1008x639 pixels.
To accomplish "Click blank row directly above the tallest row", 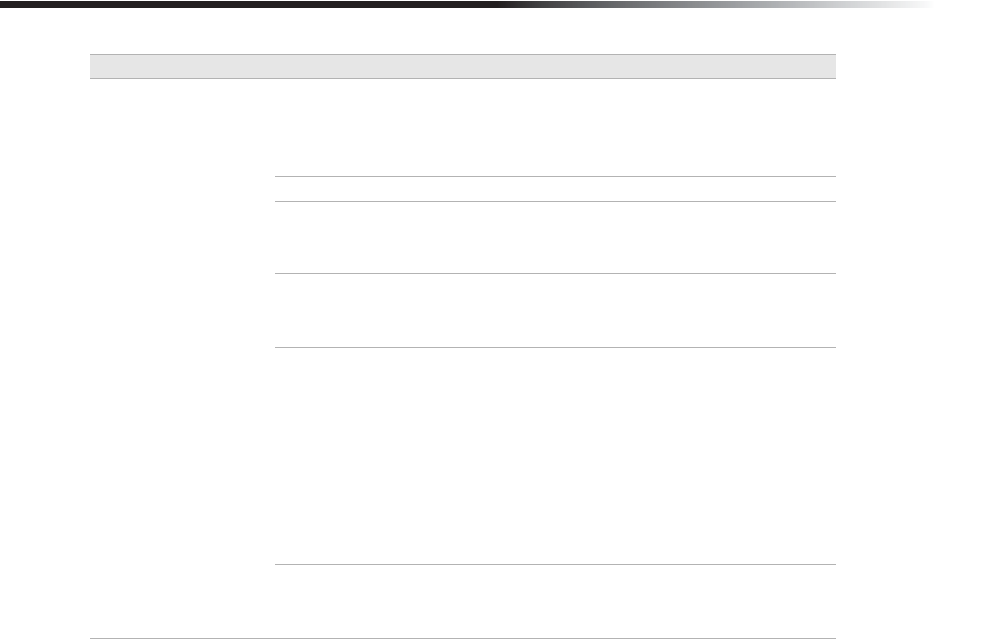I will pyautogui.click(x=555, y=310).
